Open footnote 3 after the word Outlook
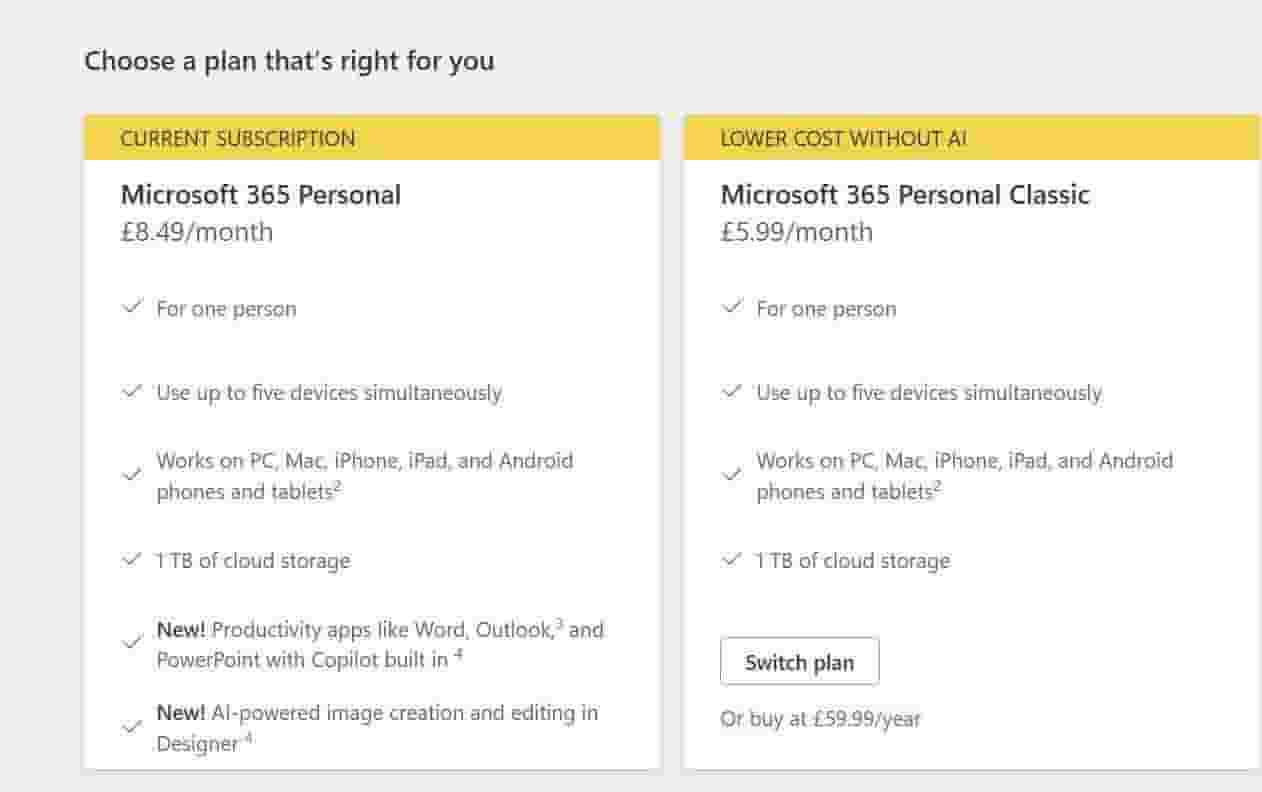 point(560,624)
